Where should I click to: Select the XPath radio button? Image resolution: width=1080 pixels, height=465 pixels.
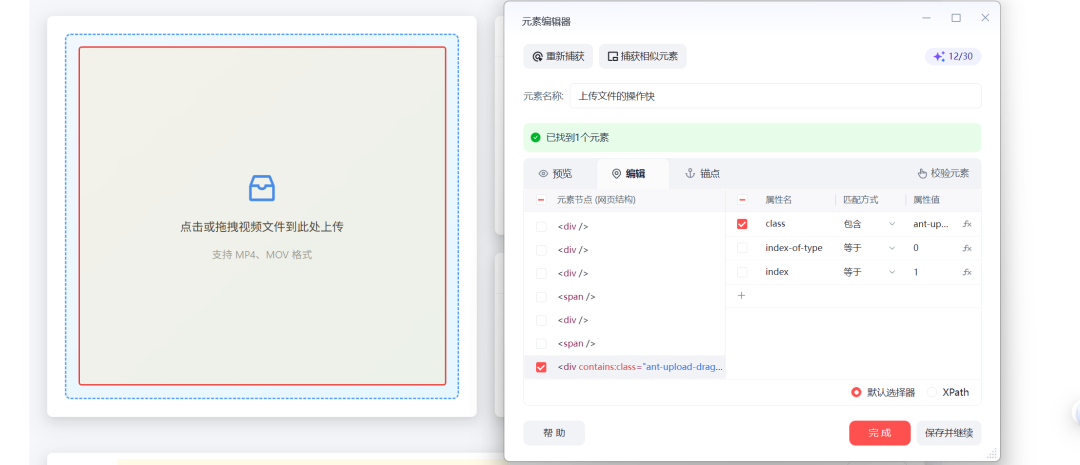point(932,392)
